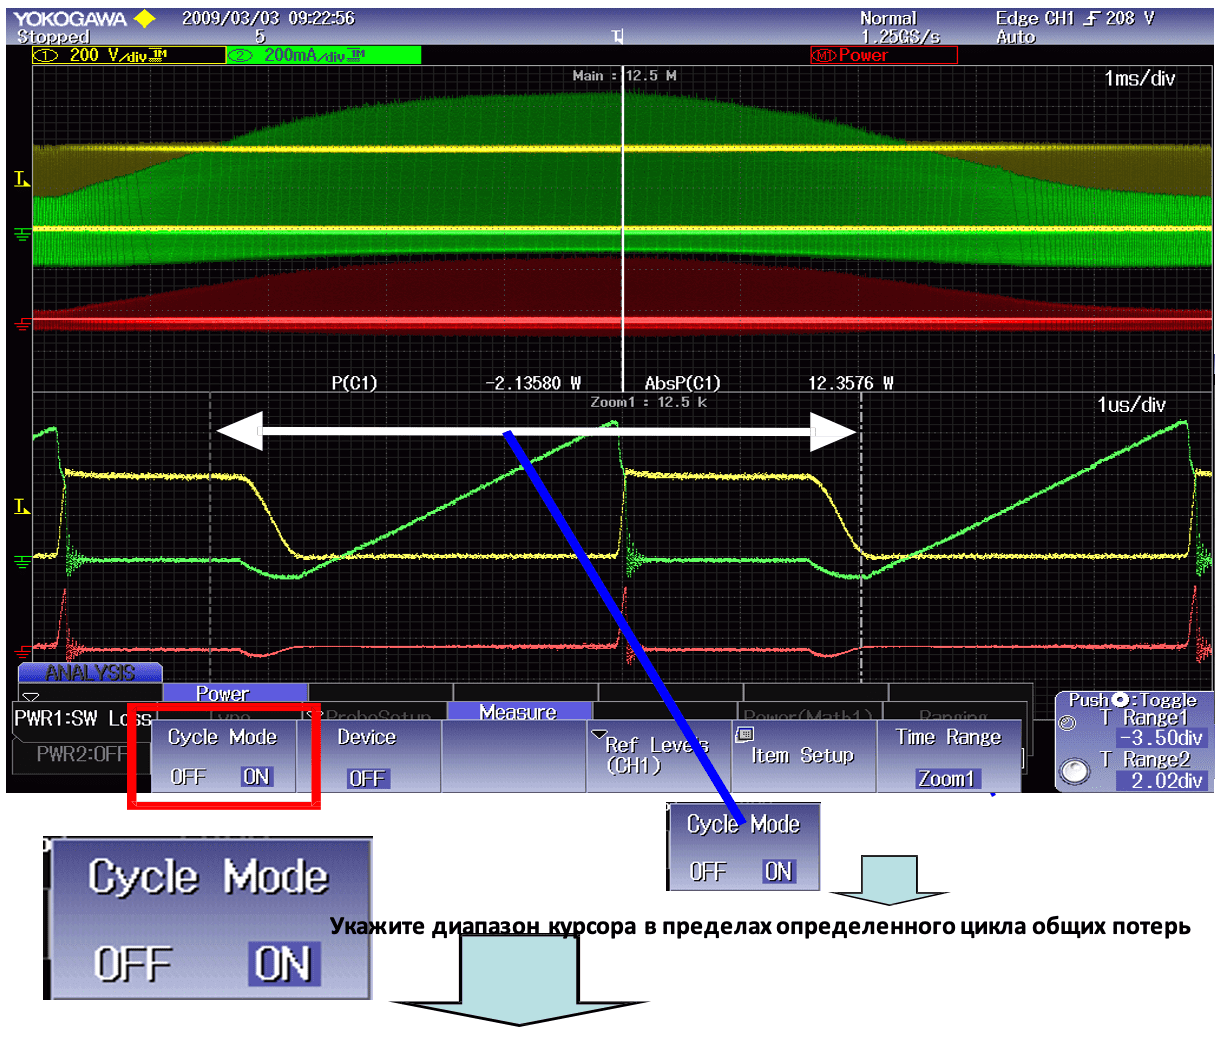This screenshot has height=1040, width=1228.
Task: Turn Cycle Mode ON in the menu bar
Action: (x=256, y=777)
